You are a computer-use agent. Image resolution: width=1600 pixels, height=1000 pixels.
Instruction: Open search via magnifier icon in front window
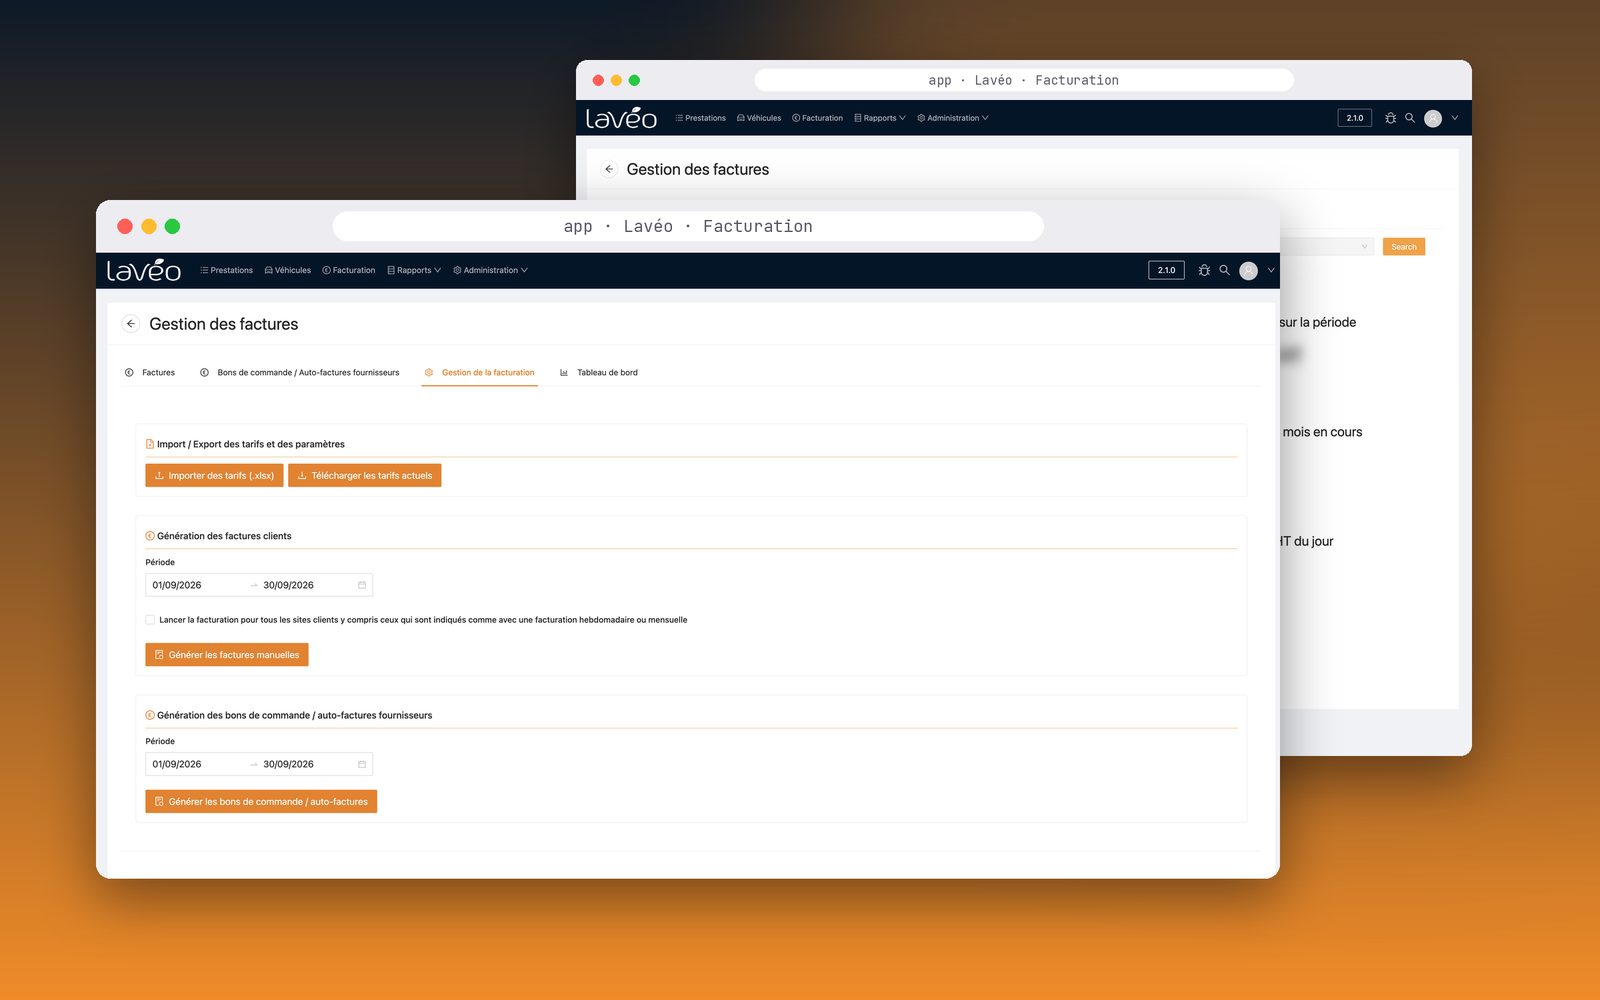click(1224, 270)
